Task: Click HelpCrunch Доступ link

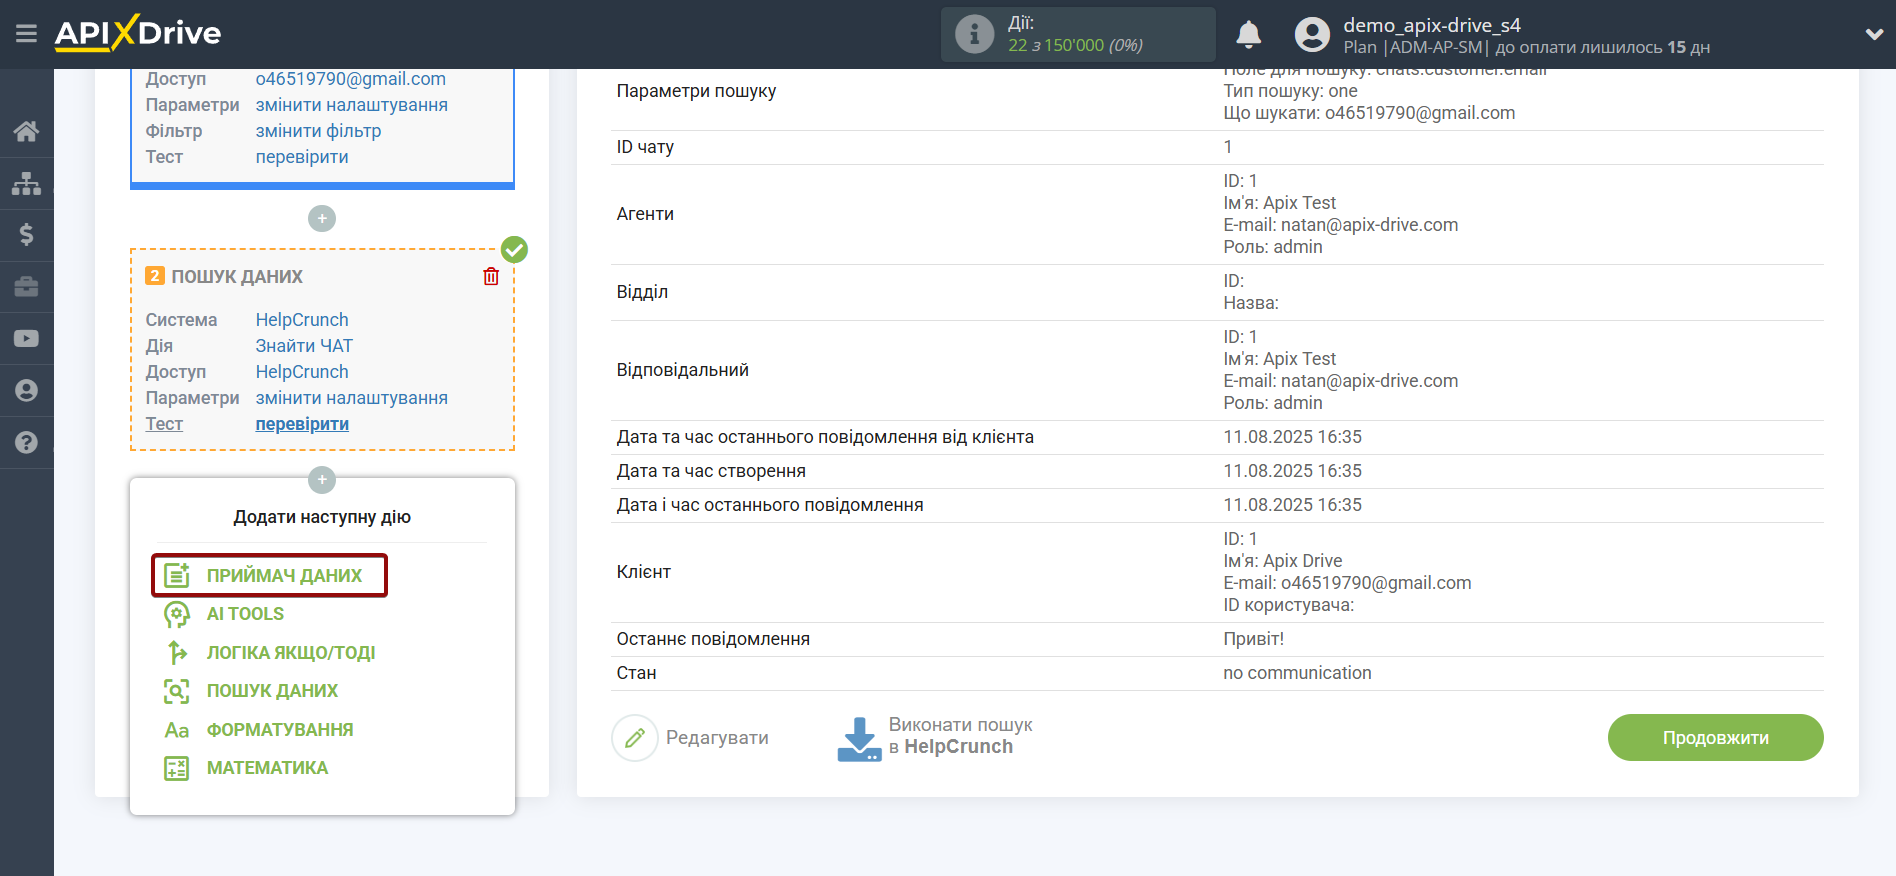Action: (x=302, y=372)
